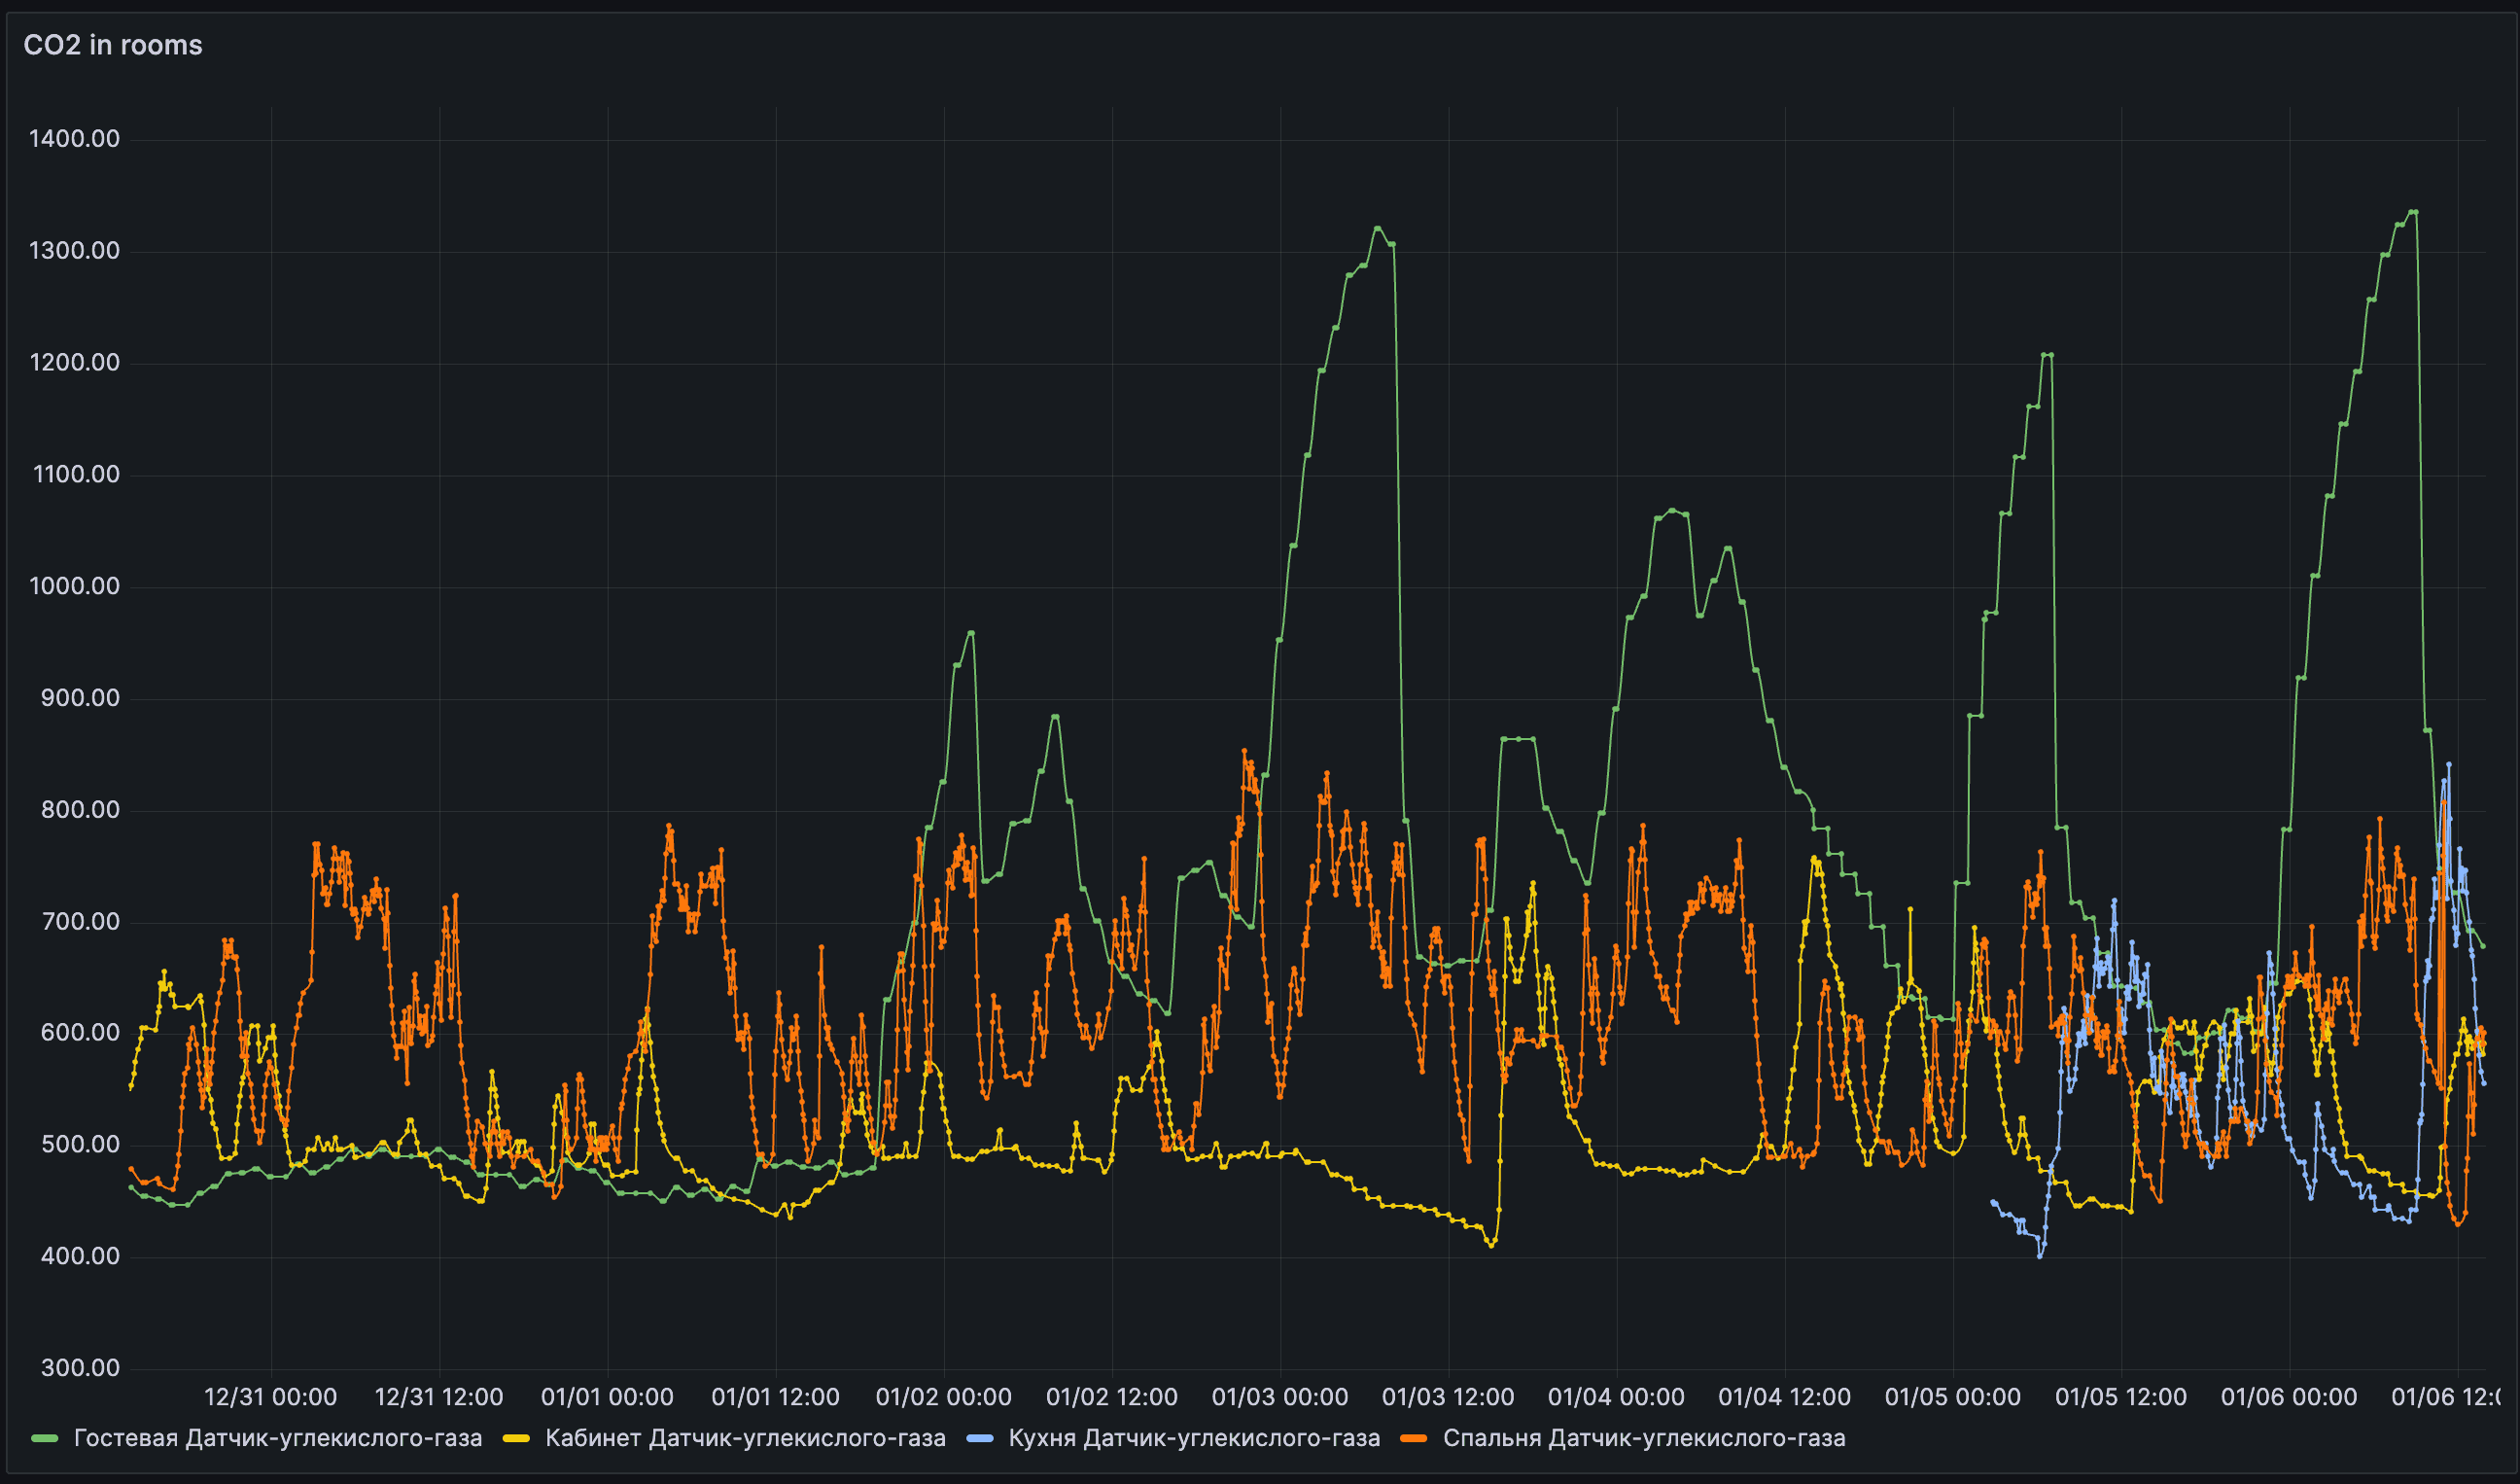This screenshot has height=1484, width=2520.
Task: Toggle the Кабинет series legend label
Action: [745, 1438]
